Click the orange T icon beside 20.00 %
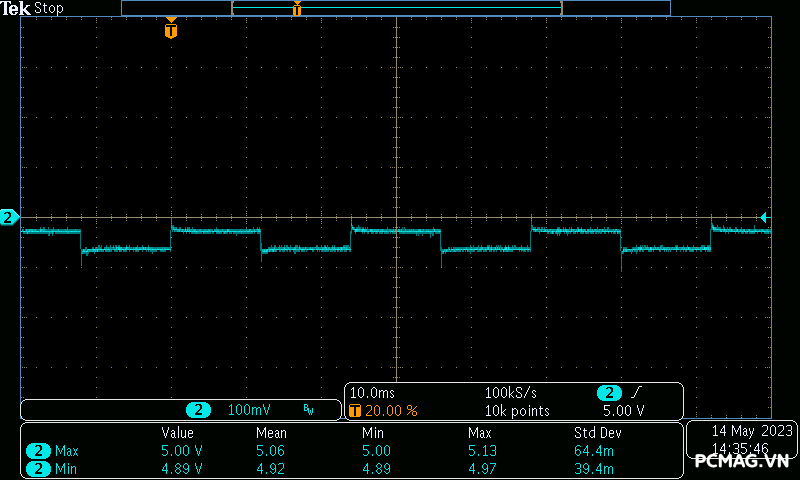 [x=355, y=410]
